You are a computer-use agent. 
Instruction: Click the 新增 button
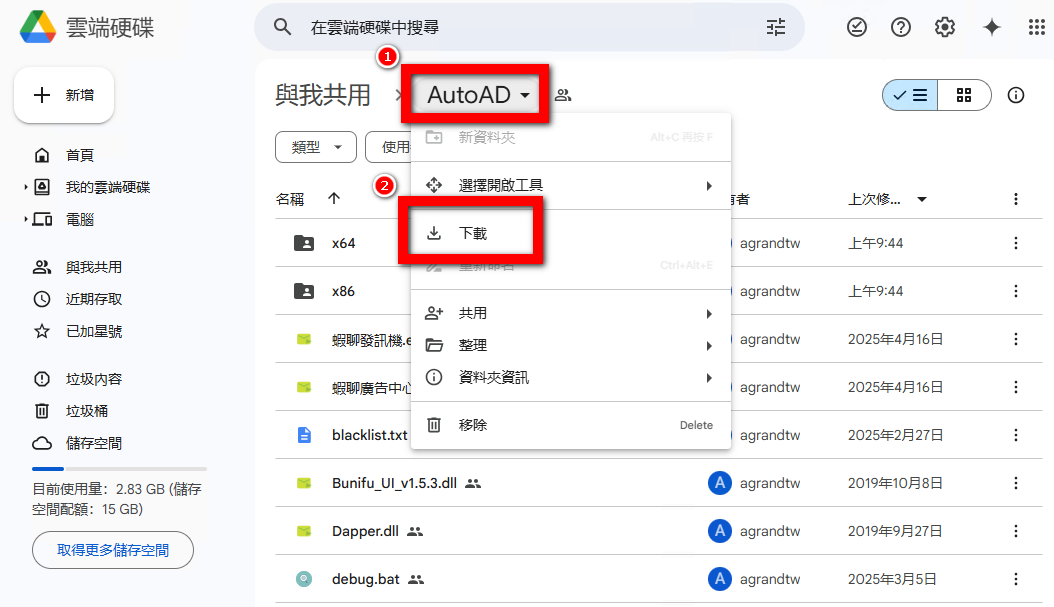(x=64, y=95)
